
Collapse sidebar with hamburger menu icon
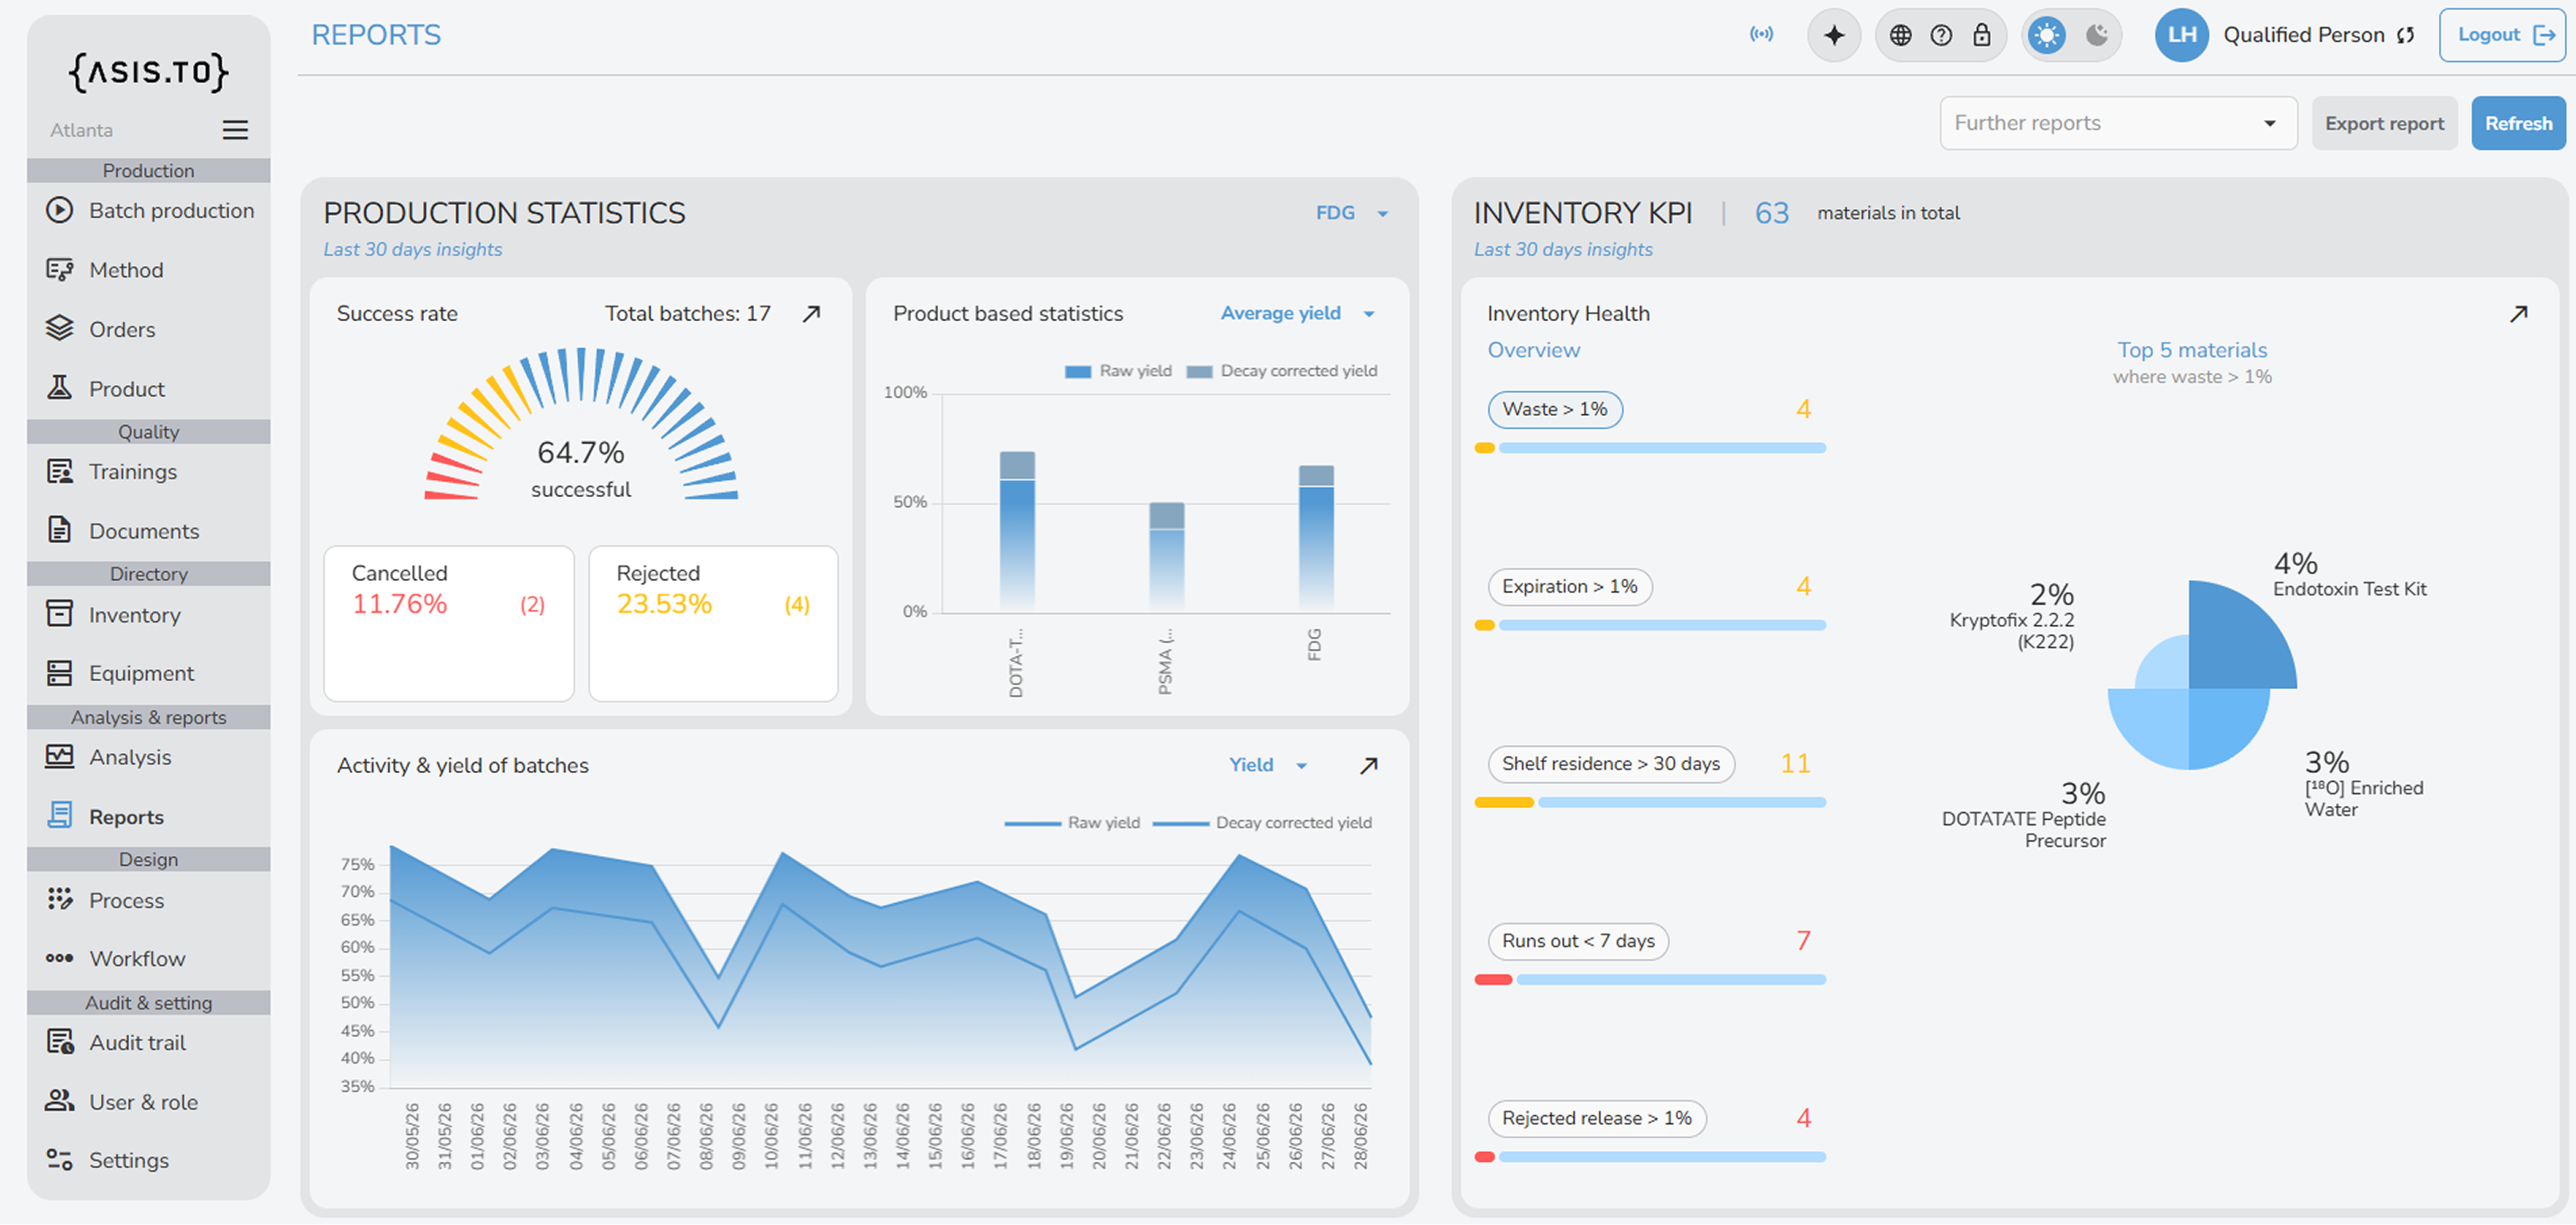pos(235,130)
